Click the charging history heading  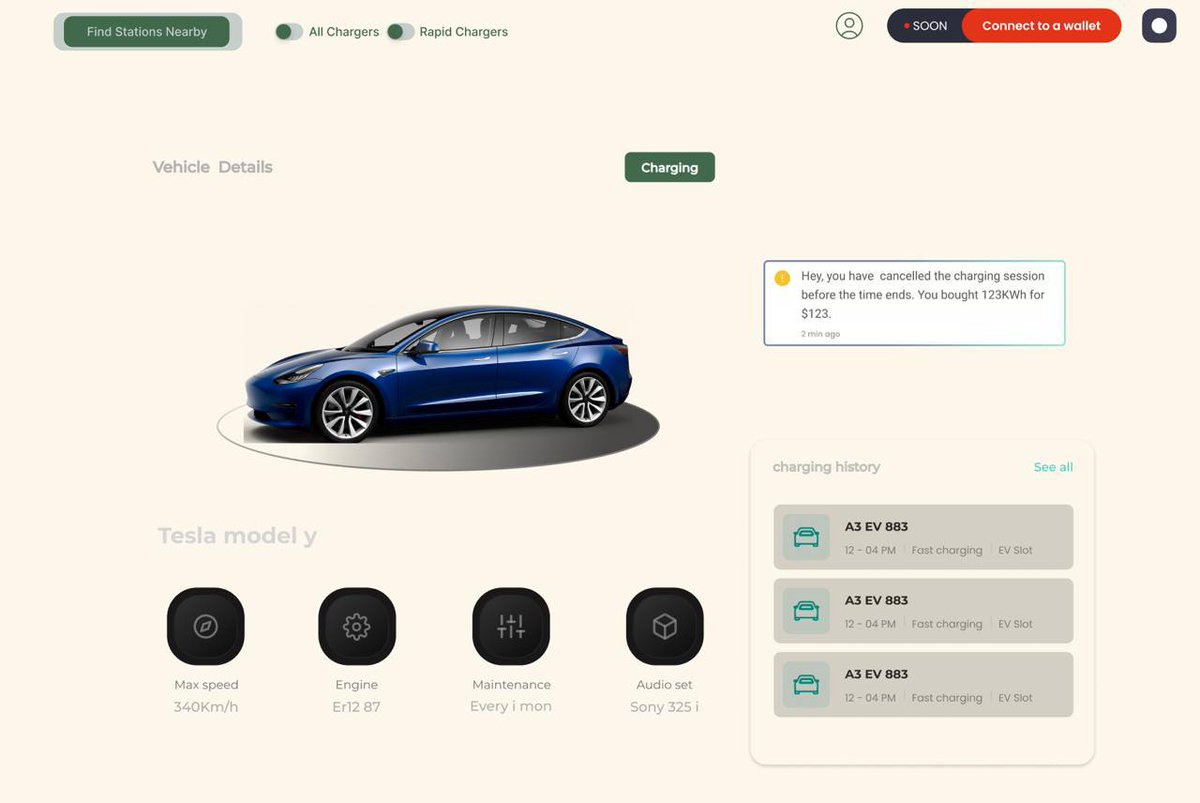[x=826, y=467]
